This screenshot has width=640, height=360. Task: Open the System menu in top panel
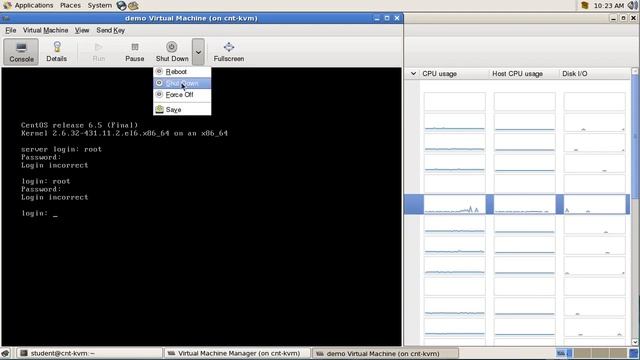99,5
